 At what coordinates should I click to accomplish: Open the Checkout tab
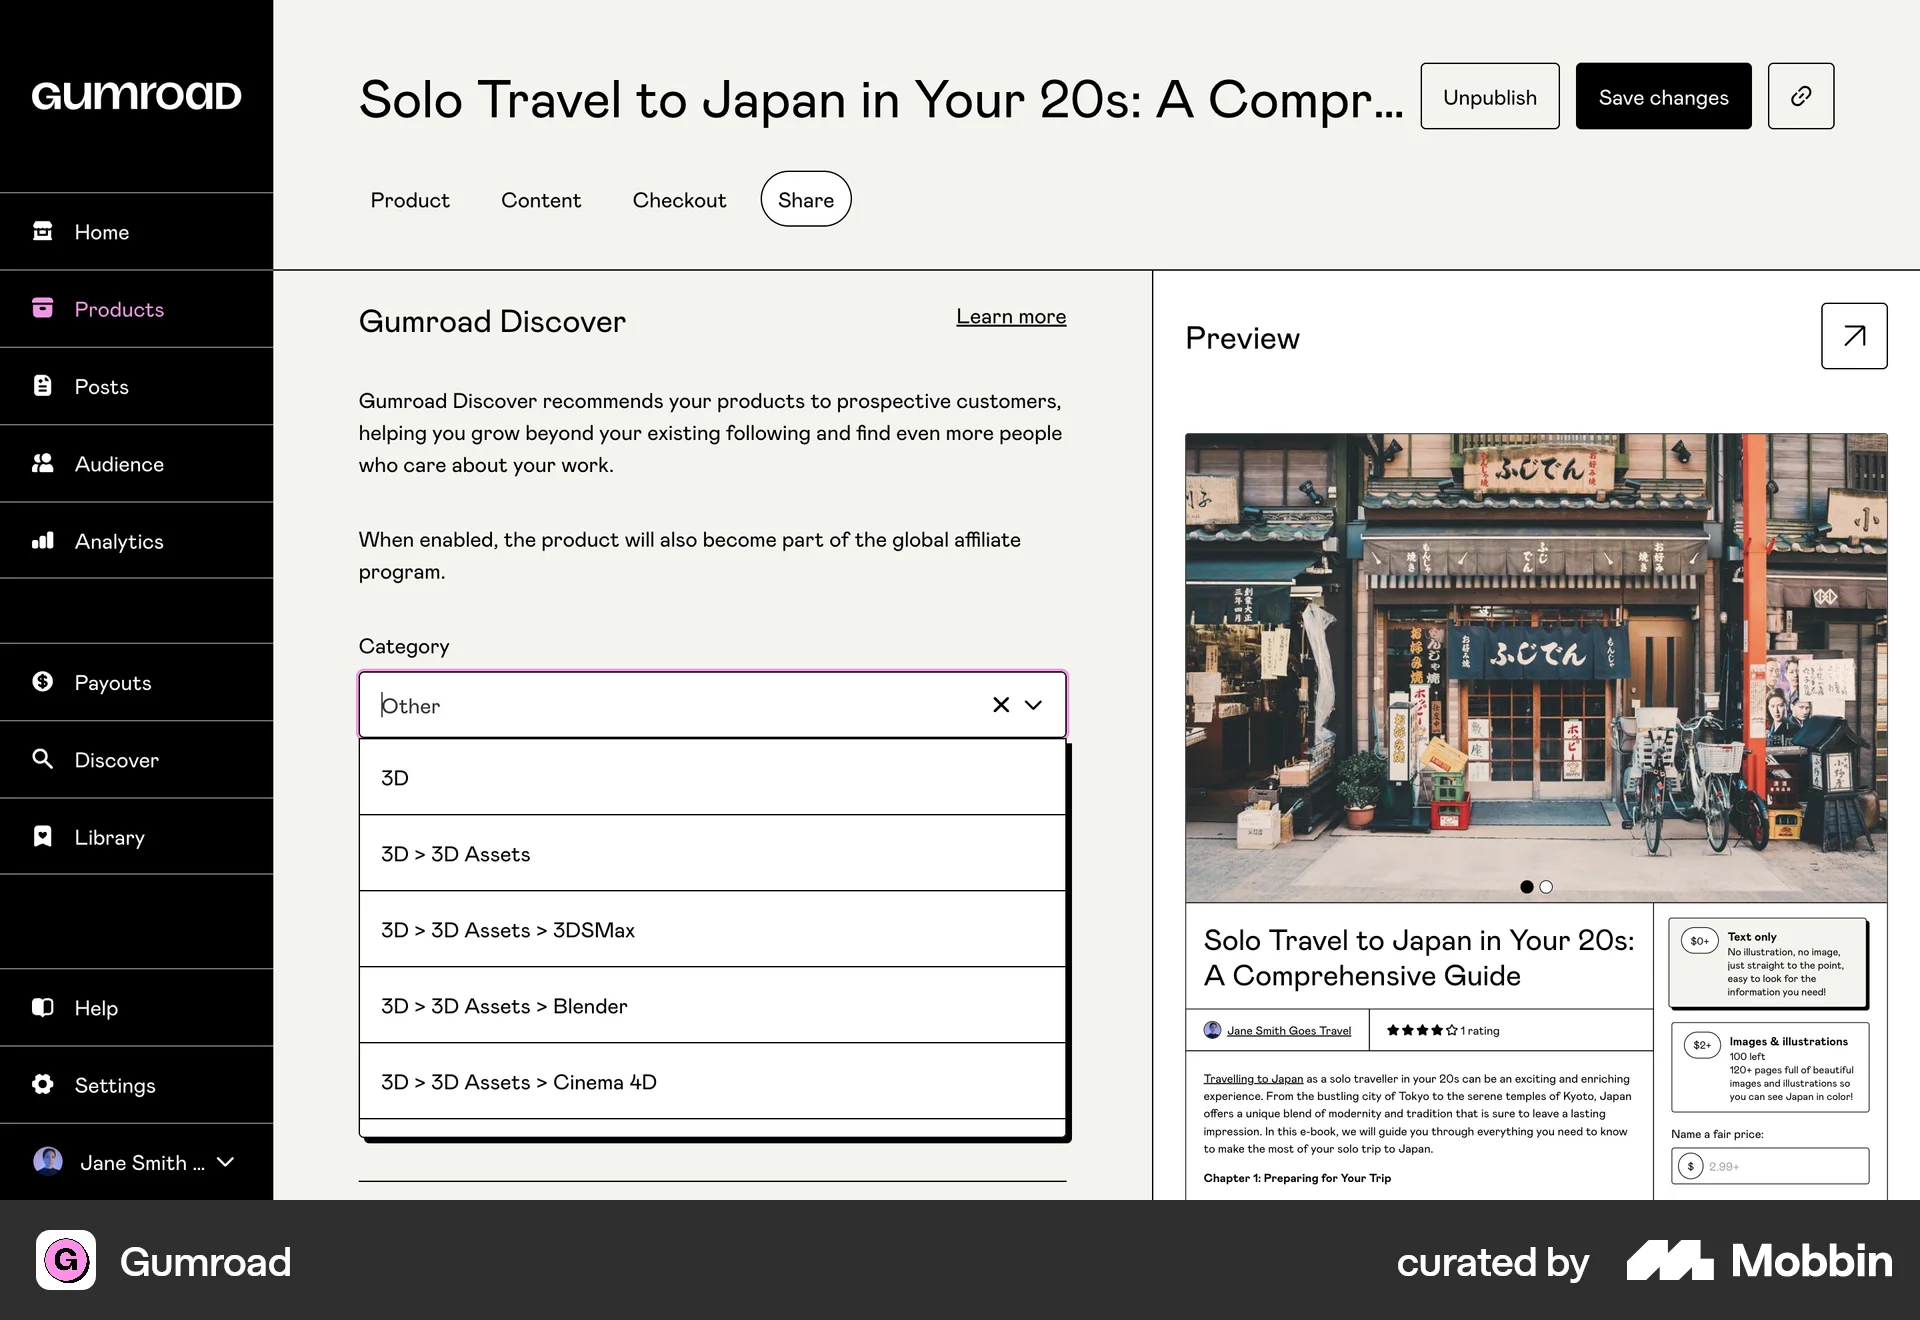[679, 199]
